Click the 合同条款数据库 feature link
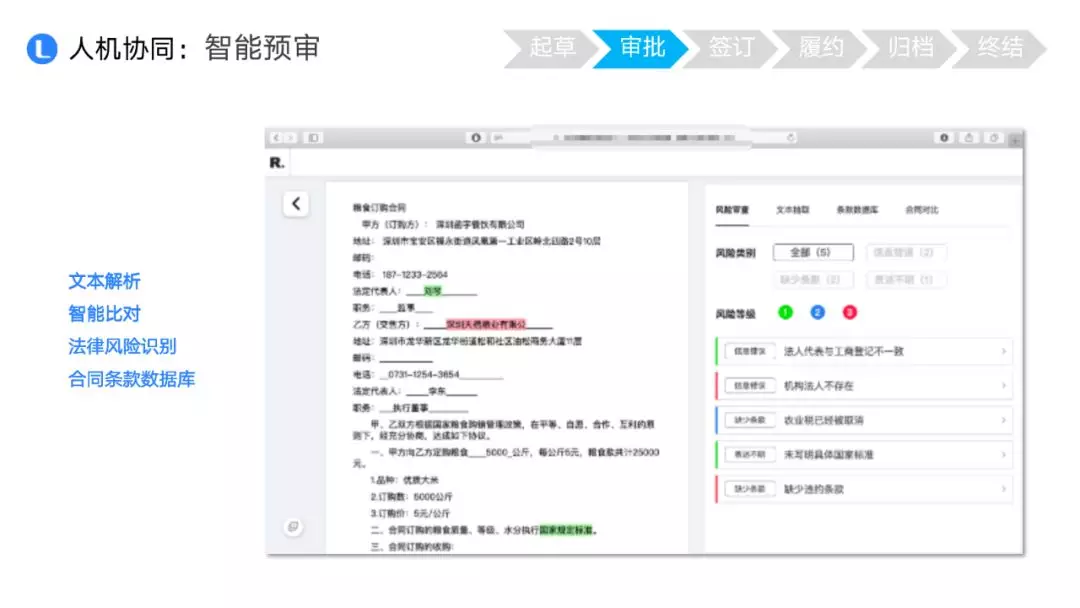This screenshot has height=608, width=1080. pos(132,379)
